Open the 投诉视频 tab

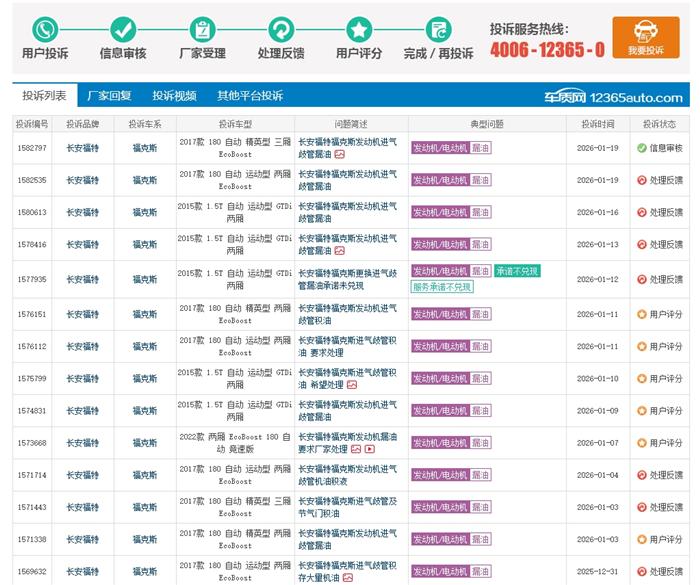pyautogui.click(x=174, y=96)
